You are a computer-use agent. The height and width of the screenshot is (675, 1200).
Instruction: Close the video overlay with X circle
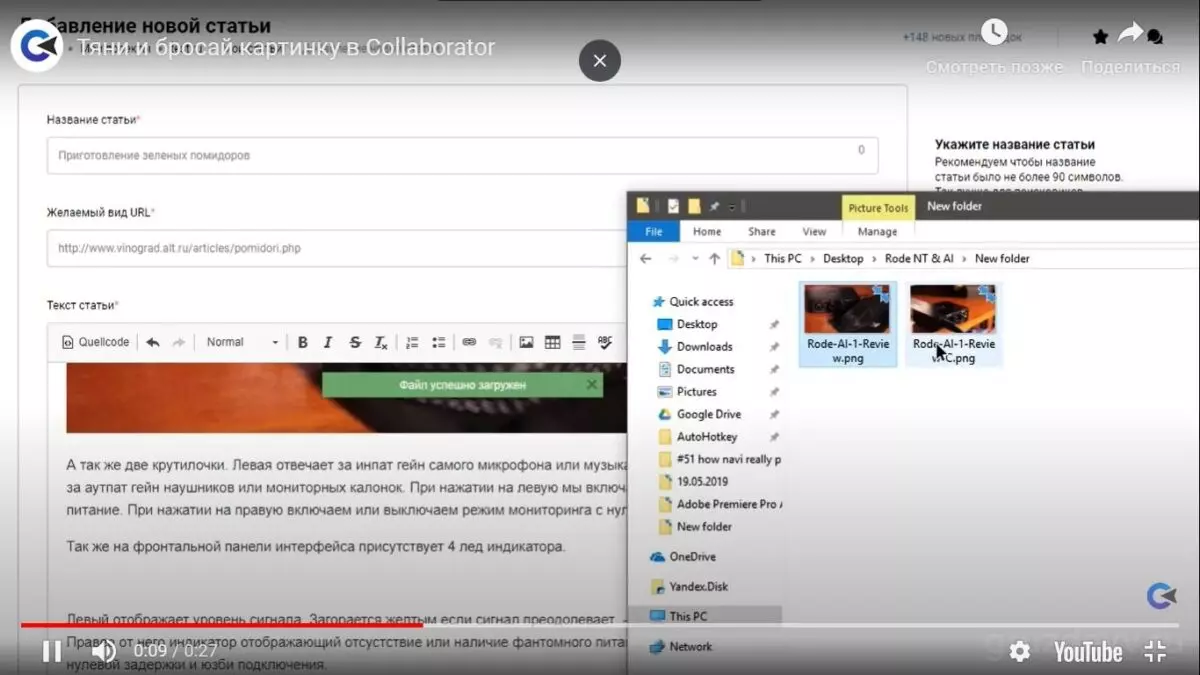(600, 61)
